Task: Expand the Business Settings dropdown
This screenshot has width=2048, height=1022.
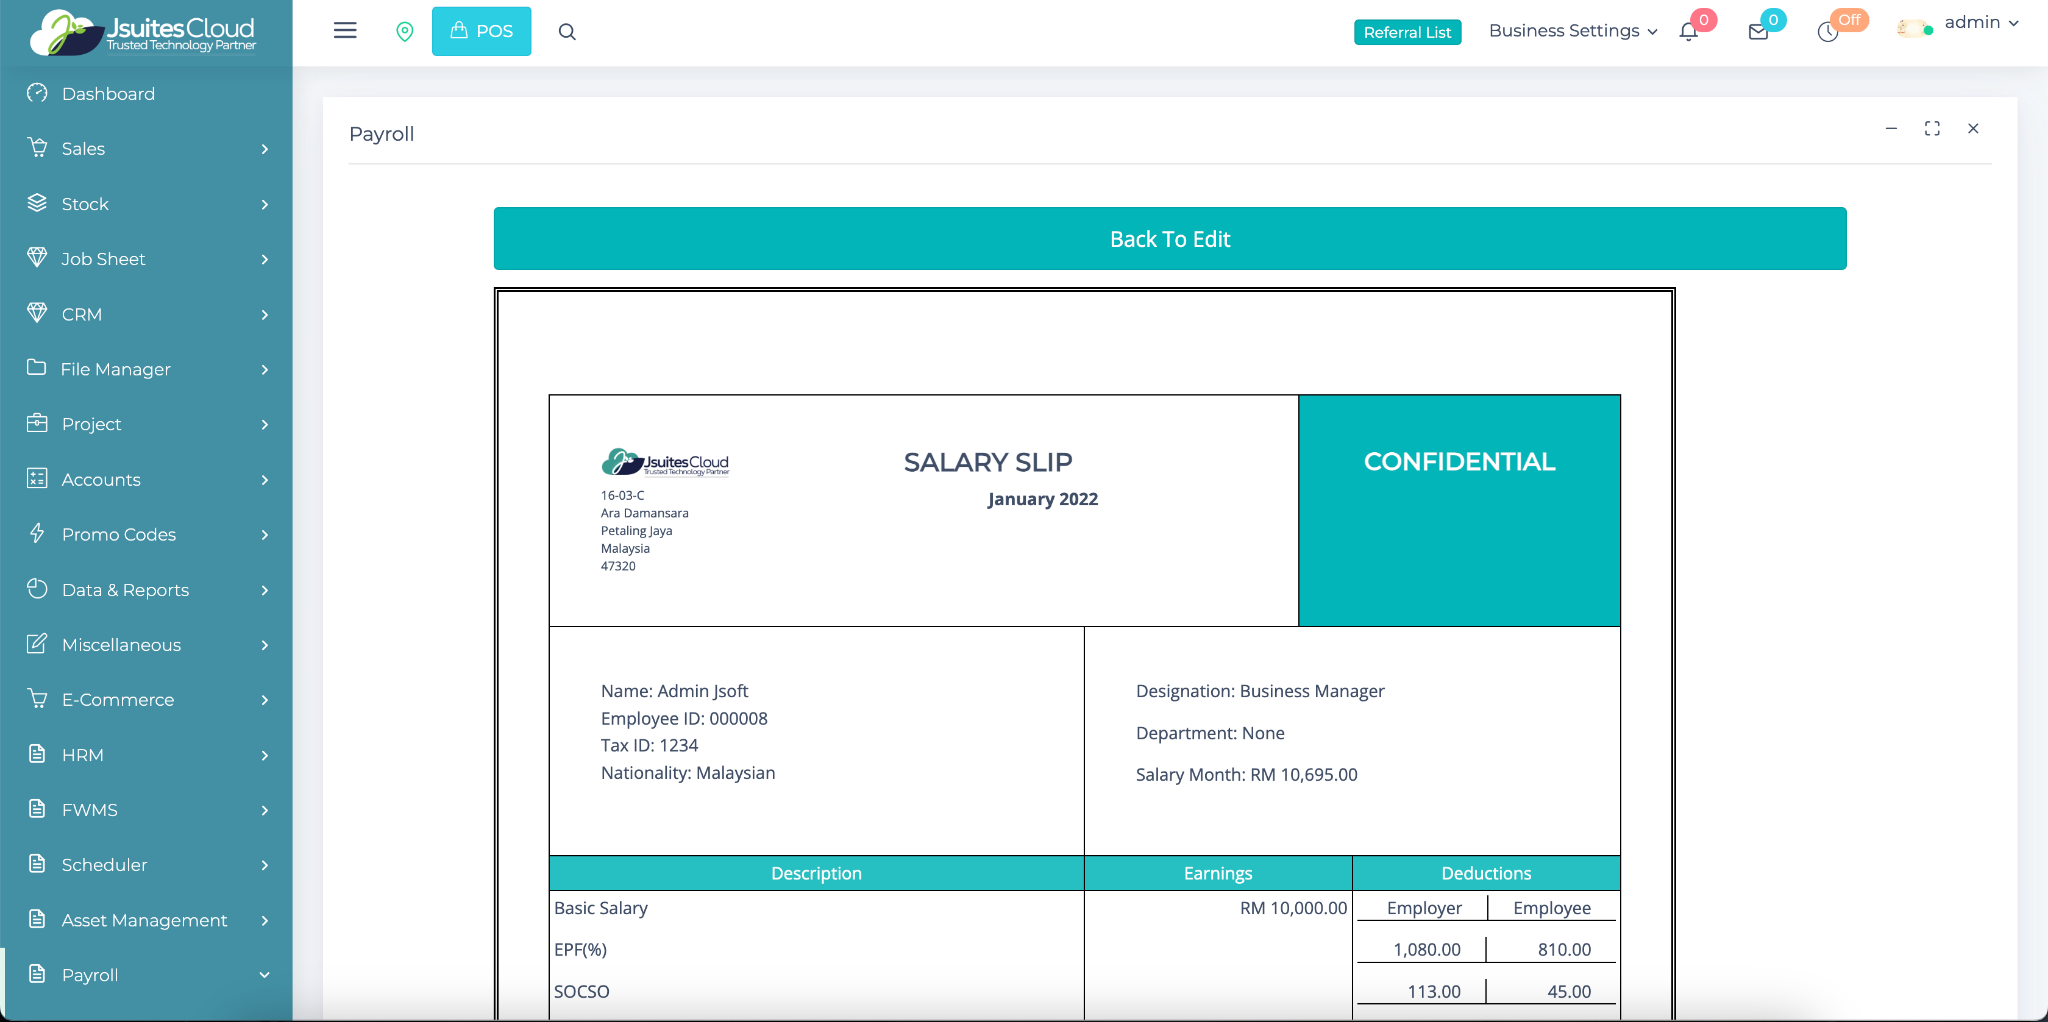Action: pos(1572,31)
